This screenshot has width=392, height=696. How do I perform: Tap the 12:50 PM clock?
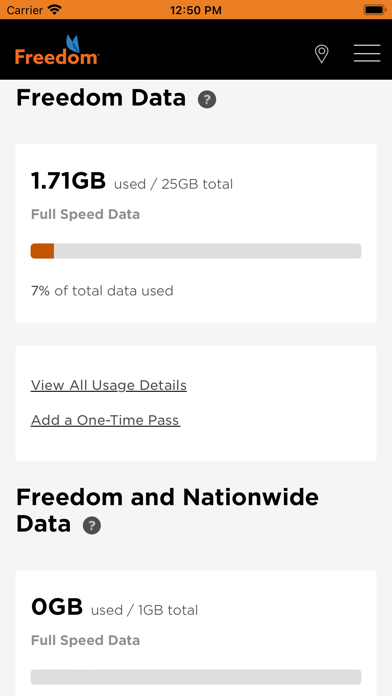click(196, 10)
